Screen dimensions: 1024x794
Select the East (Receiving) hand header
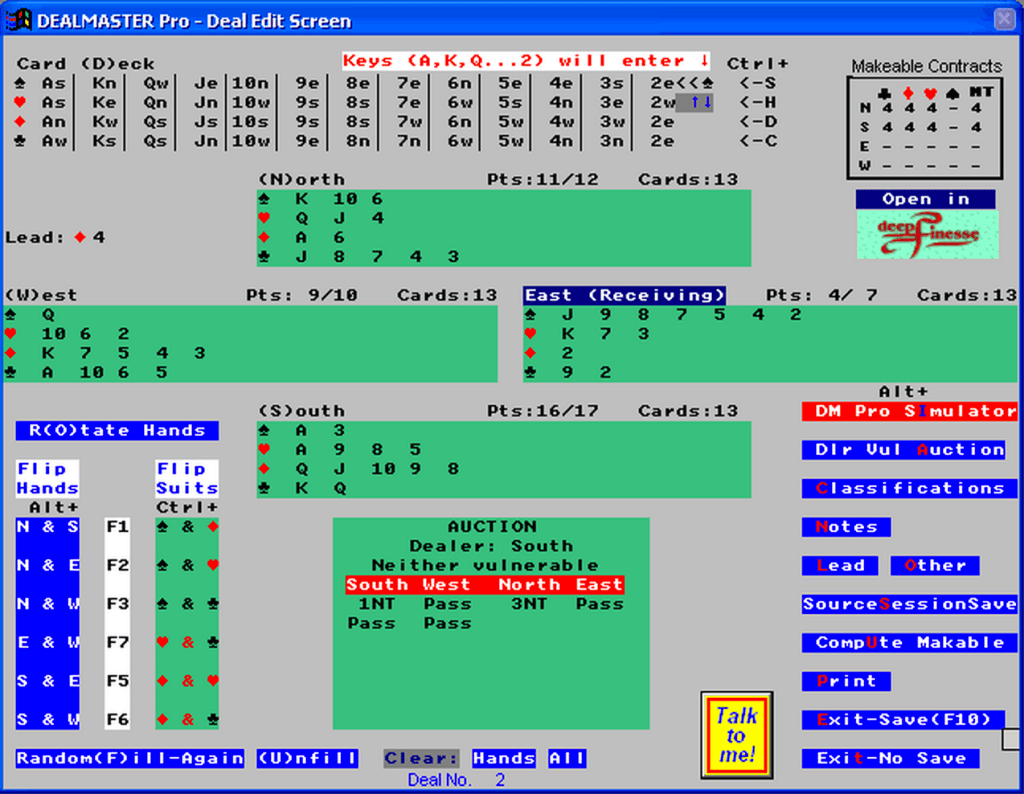pos(624,295)
